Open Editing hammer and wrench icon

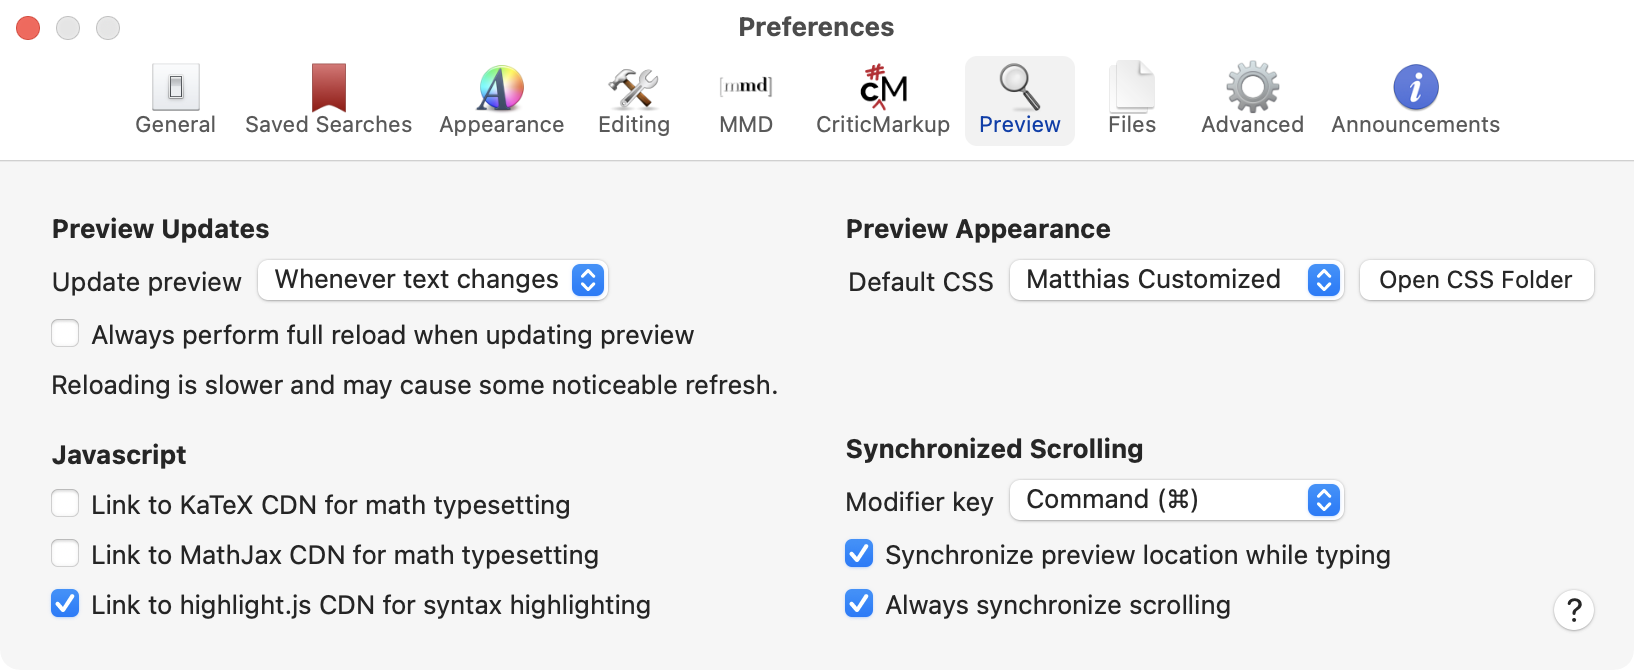tap(633, 88)
